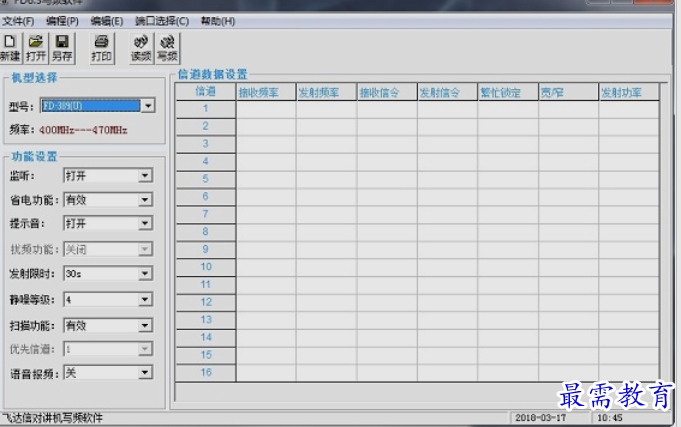Click 接收频率 cell for channel 1
Viewport: 681px width, 427px height.
point(266,109)
